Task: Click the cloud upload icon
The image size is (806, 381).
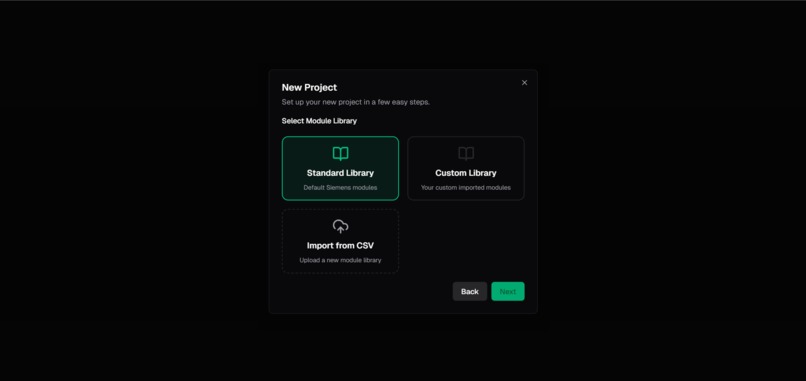Action: tap(340, 226)
